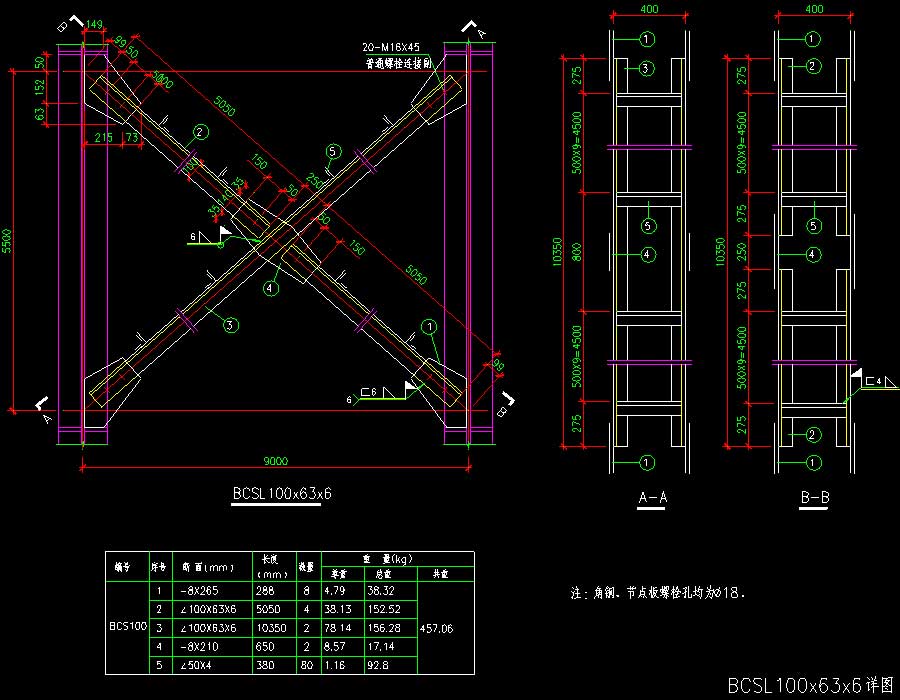Click the "73" dimension beside 215
This screenshot has height=700, width=900.
pos(132,137)
